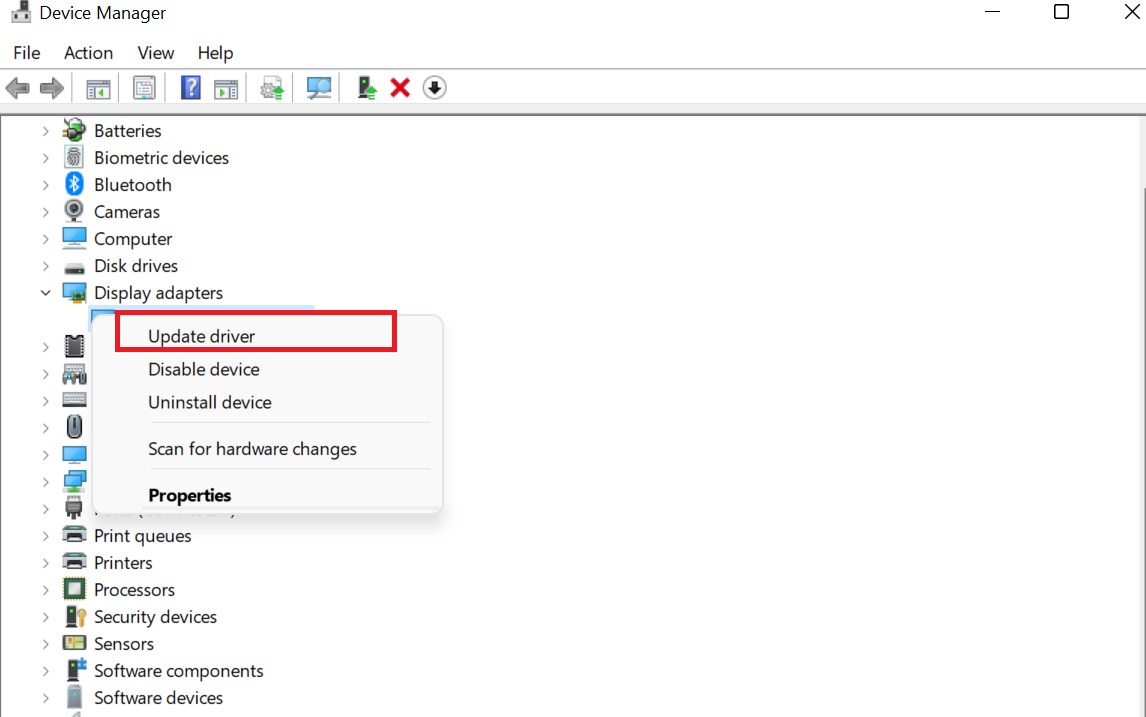Select the "Disk drives" label

[x=136, y=266]
